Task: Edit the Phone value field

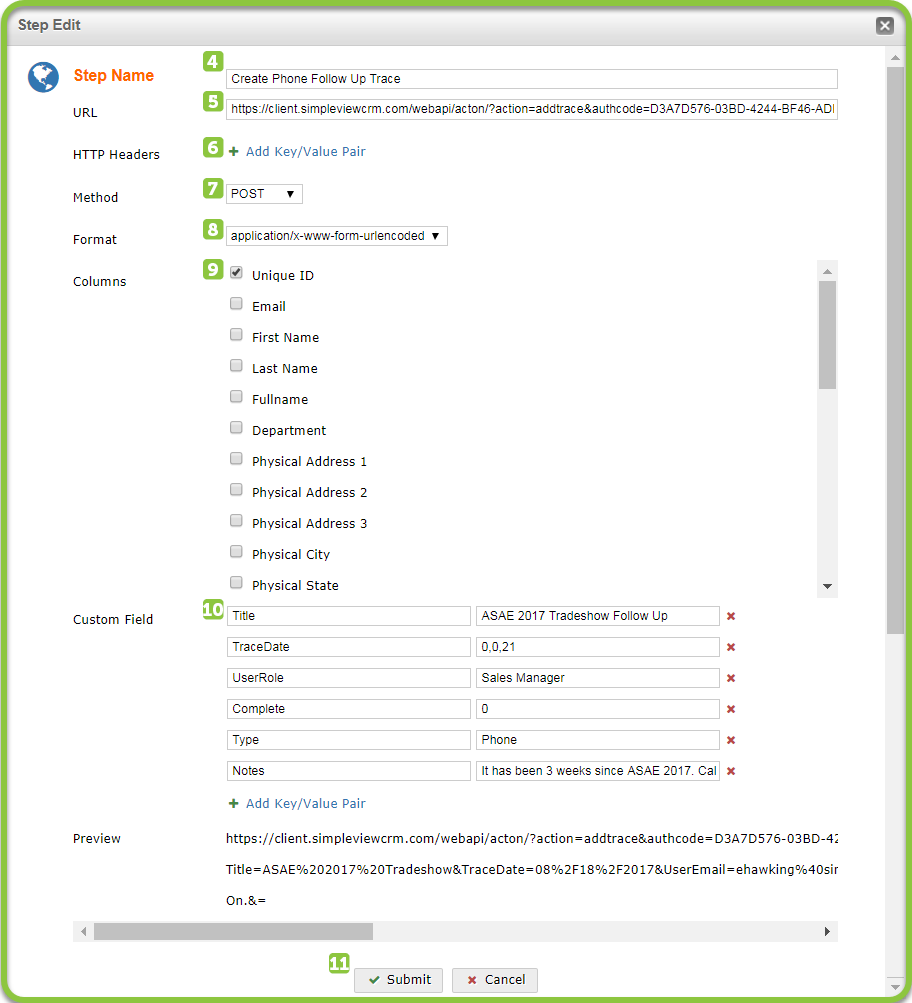Action: (x=597, y=740)
